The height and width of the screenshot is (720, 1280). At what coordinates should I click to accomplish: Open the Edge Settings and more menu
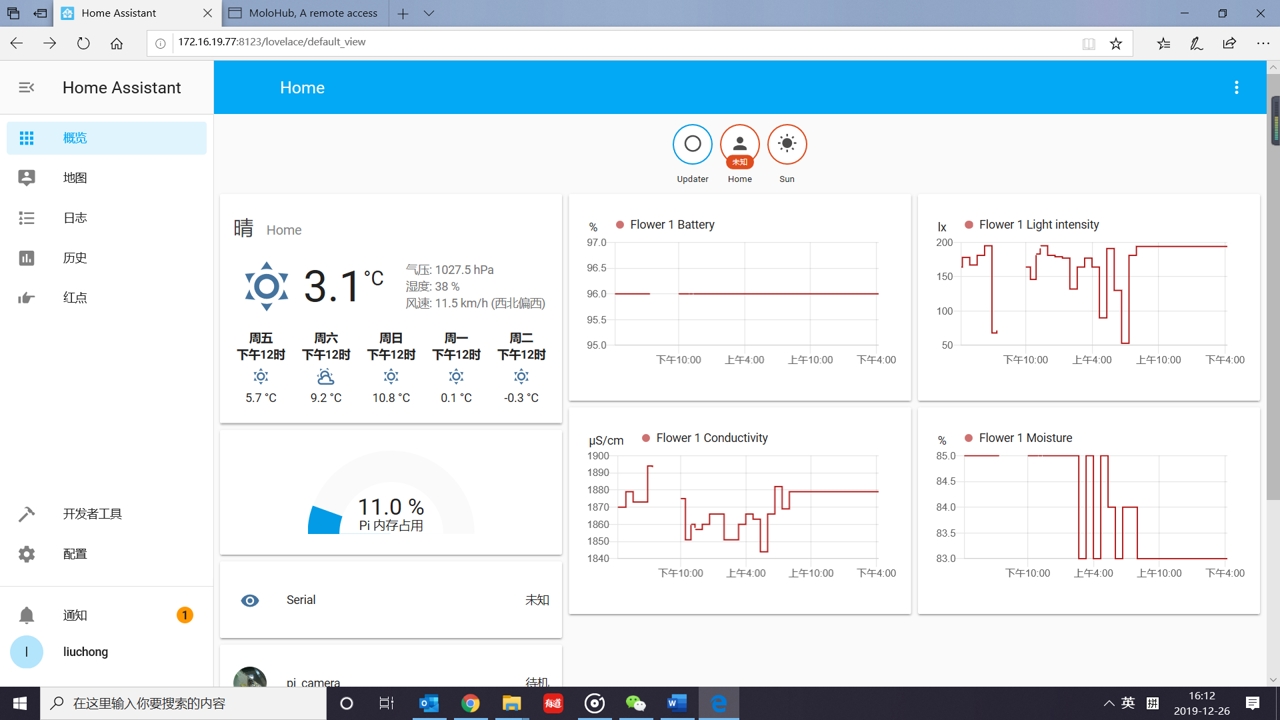(1263, 44)
